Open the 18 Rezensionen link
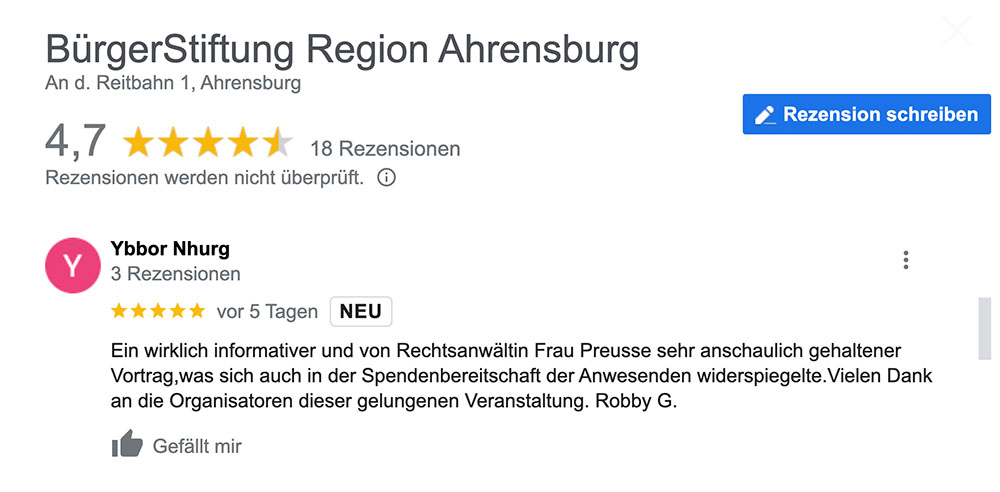Viewport: 1000px width, 492px height. (385, 149)
